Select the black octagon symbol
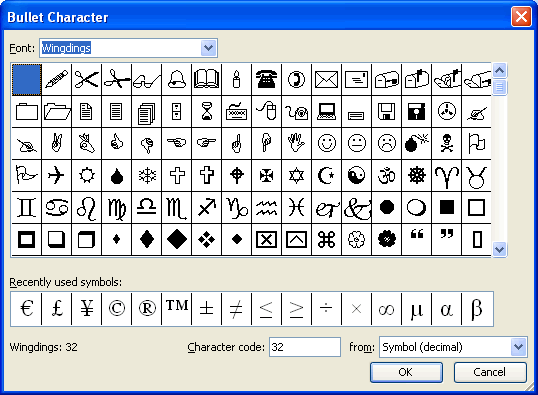Image resolution: width=538 pixels, height=395 pixels. tap(387, 208)
